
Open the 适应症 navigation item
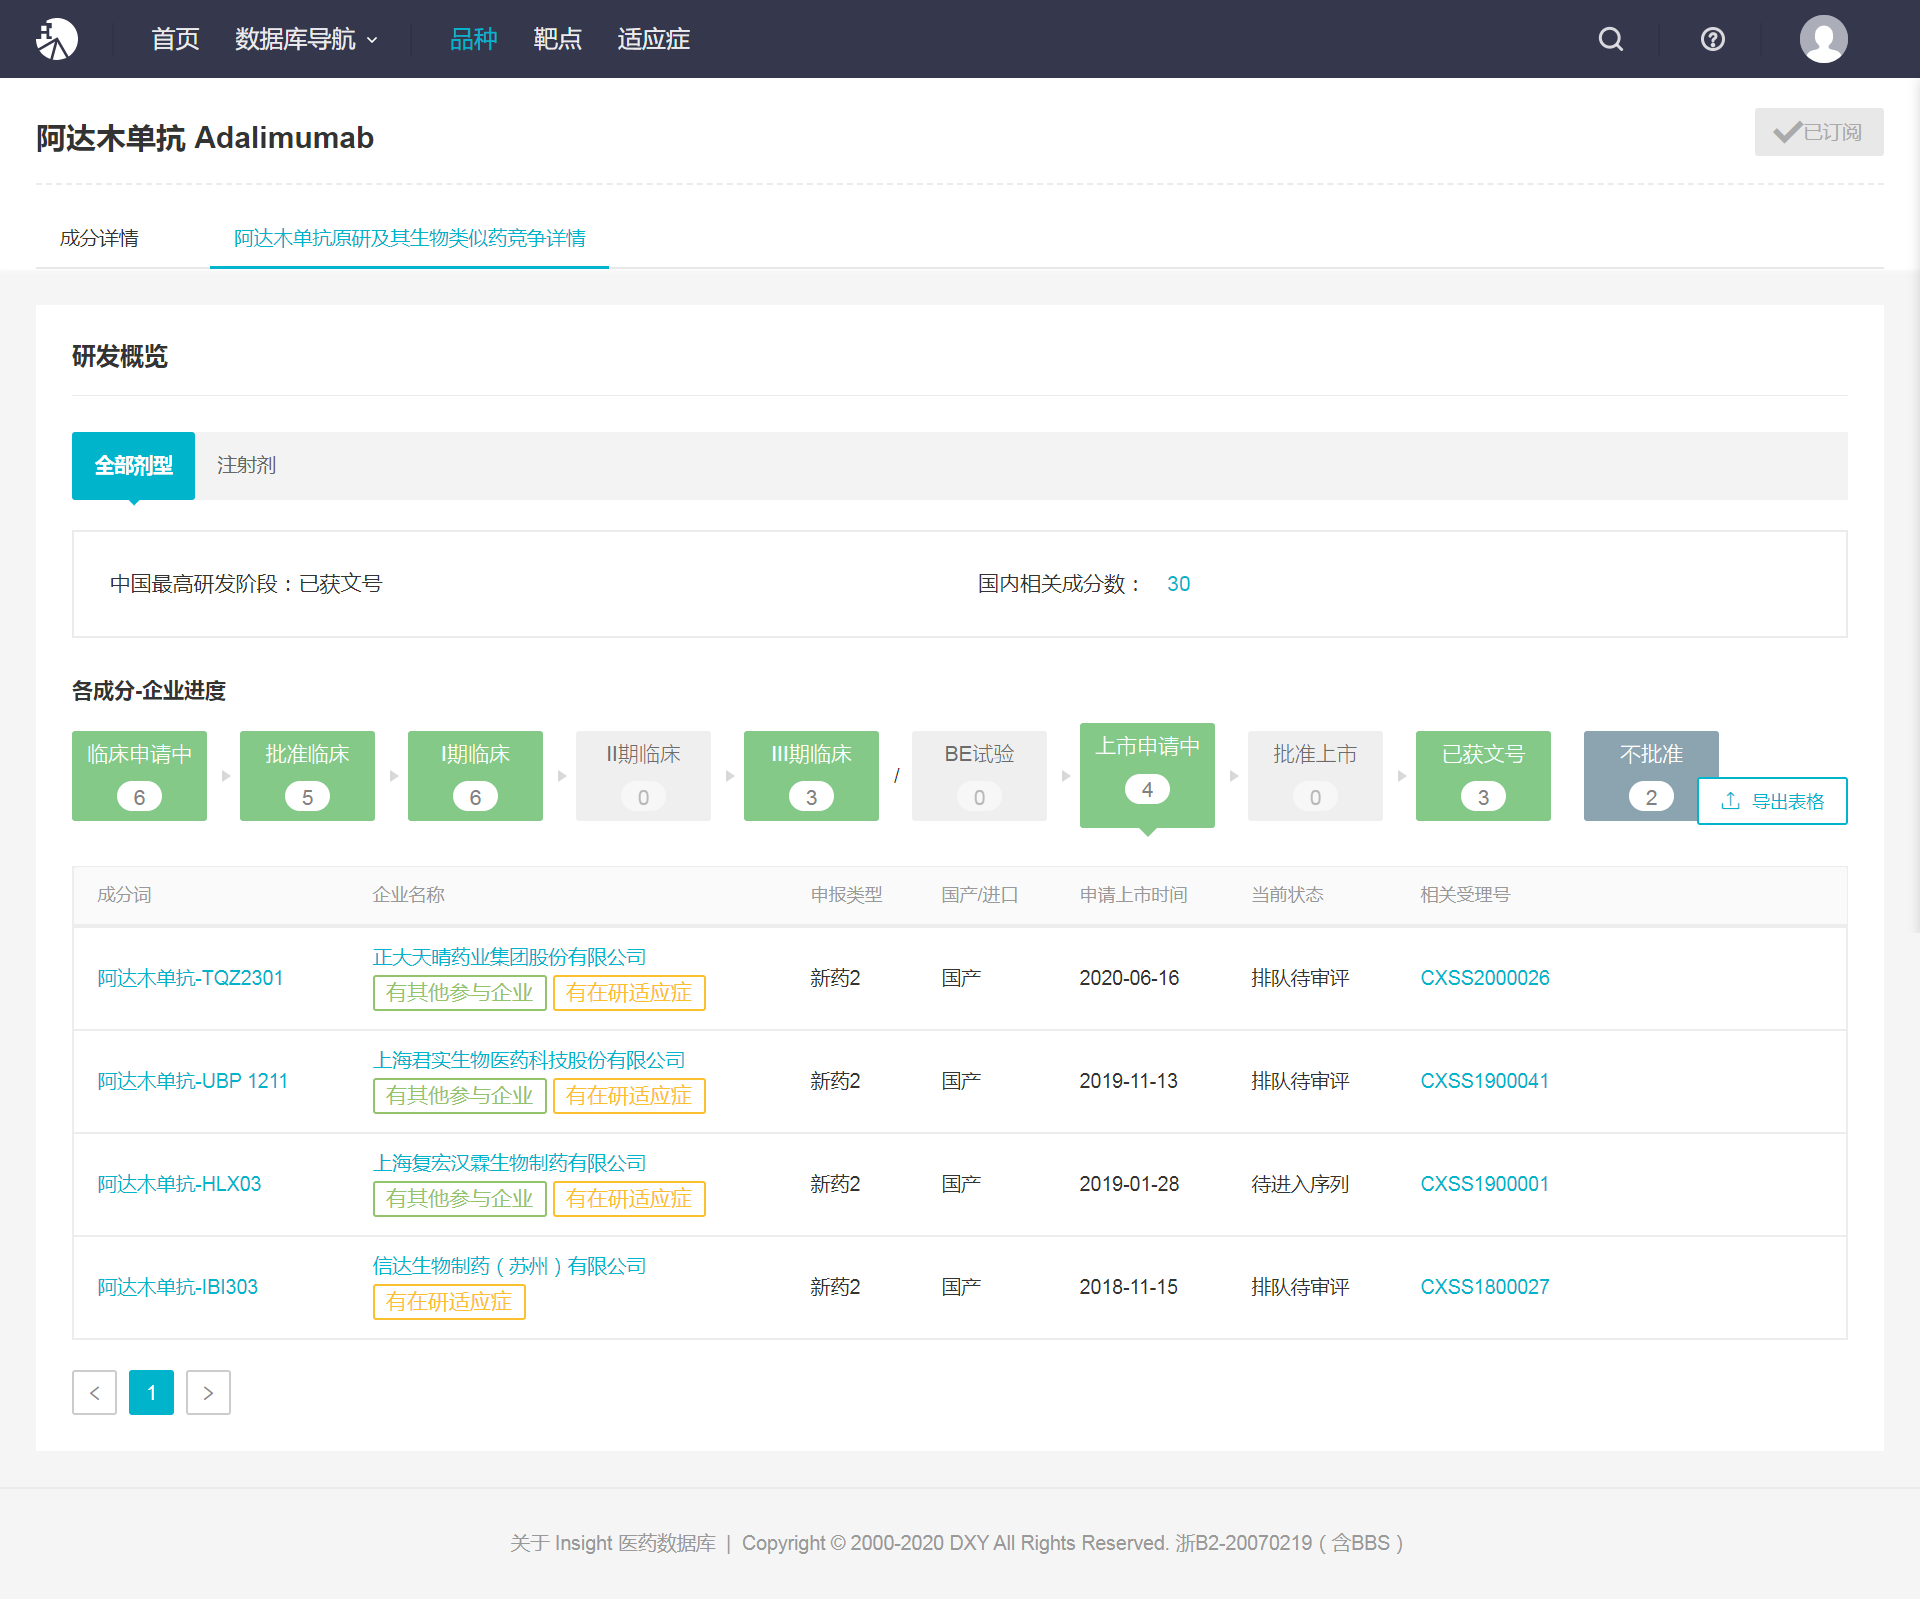point(653,39)
